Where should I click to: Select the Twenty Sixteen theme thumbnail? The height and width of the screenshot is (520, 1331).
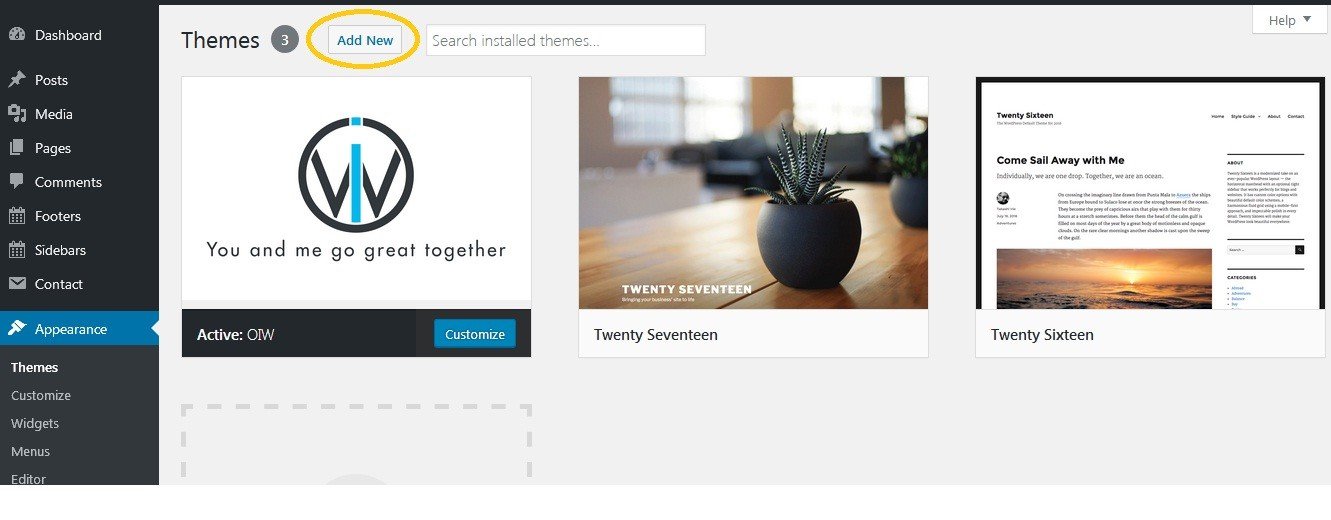[x=1150, y=193]
